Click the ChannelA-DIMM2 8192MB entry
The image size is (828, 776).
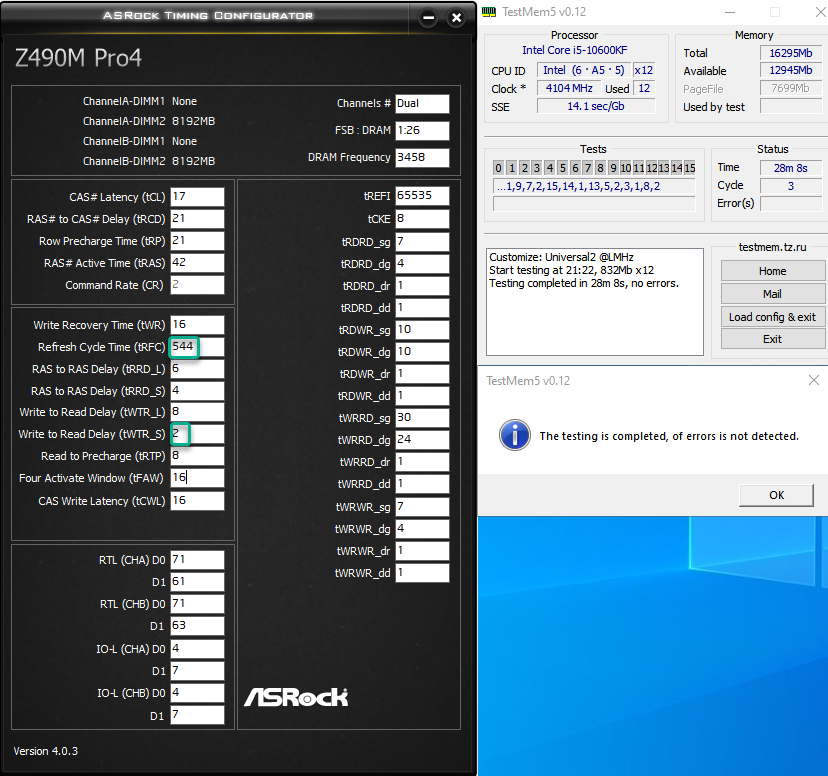tap(149, 121)
